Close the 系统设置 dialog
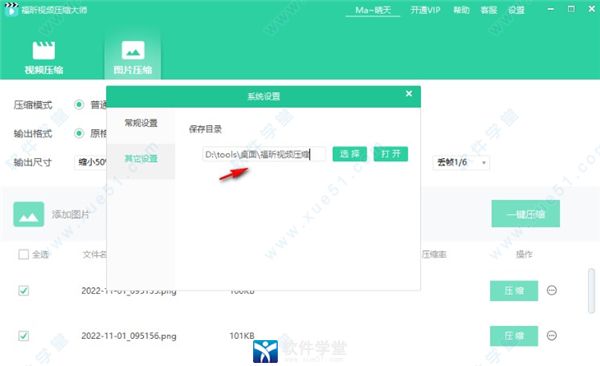600x366 pixels. 409,94
